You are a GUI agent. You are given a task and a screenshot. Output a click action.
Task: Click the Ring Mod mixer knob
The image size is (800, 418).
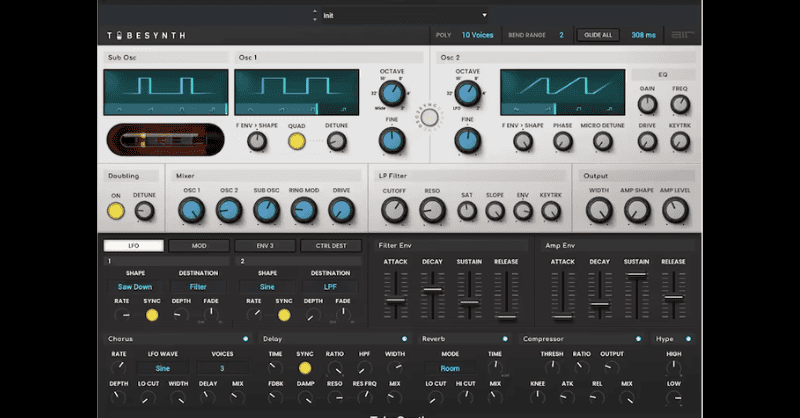point(304,210)
